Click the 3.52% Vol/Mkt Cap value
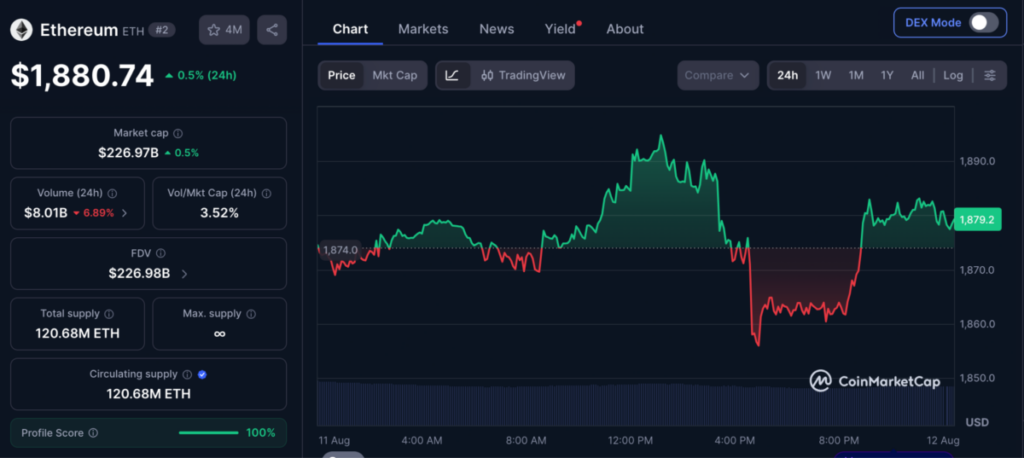Image resolution: width=1024 pixels, height=458 pixels. pos(219,213)
